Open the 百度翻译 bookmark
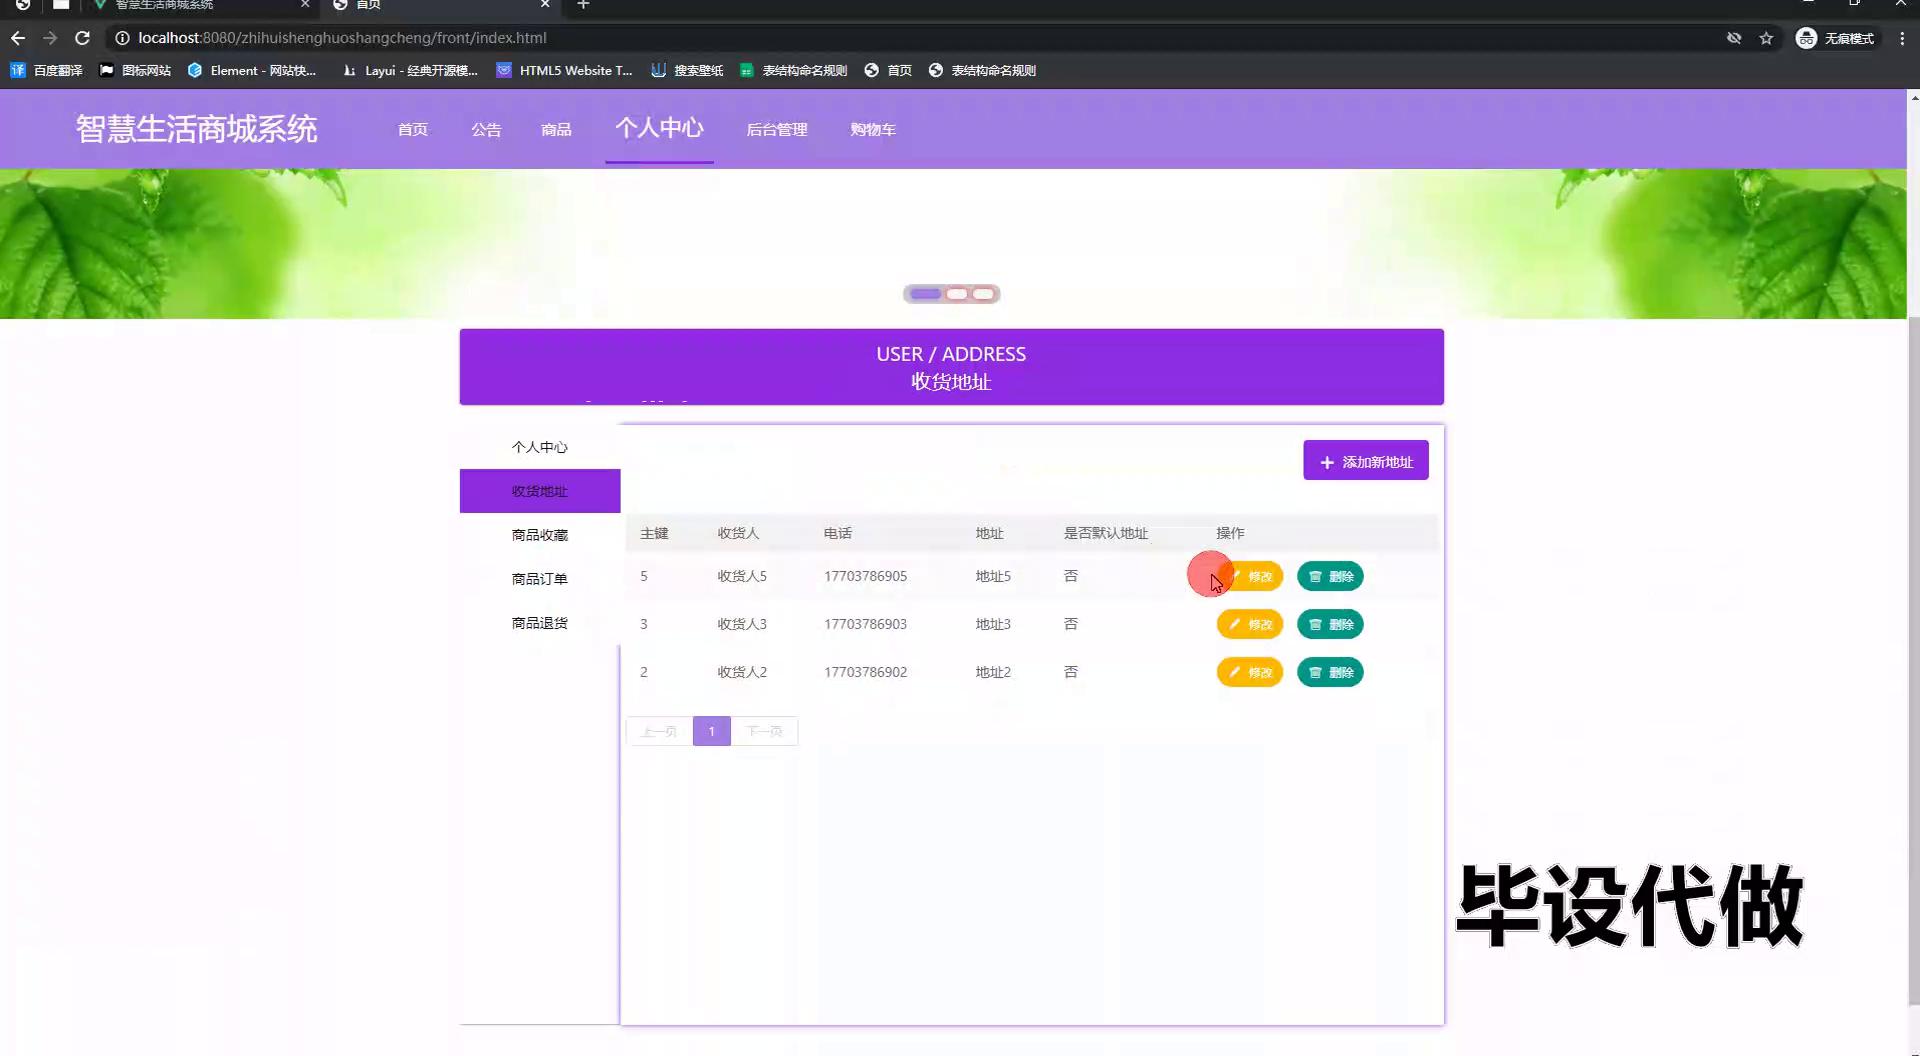 (47, 70)
